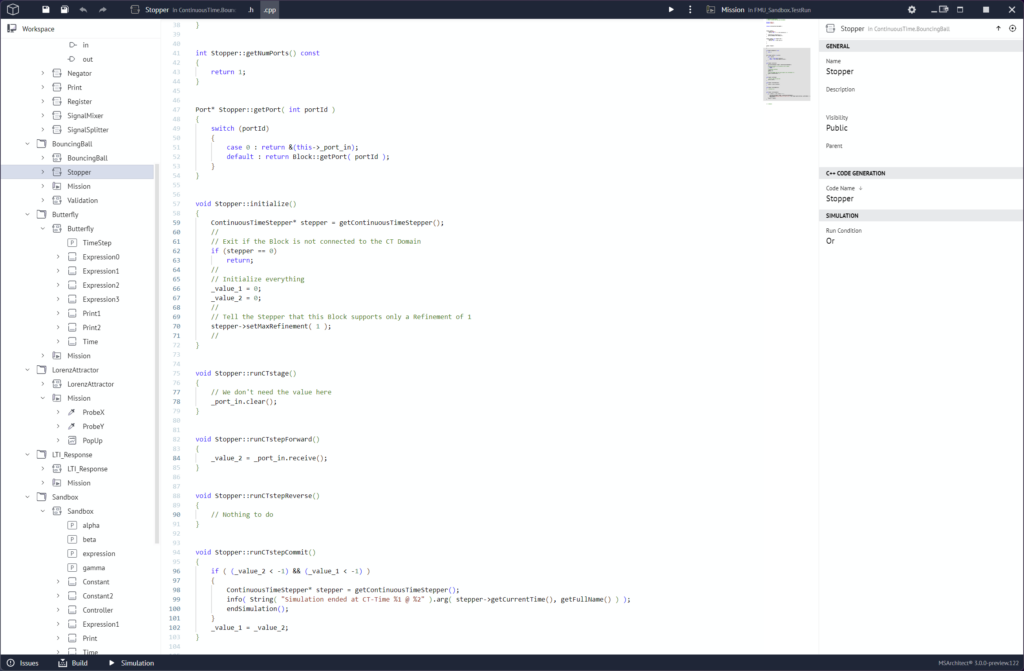1024x671 pixels.
Task: Select the LorenzAttractor block item
Action: pos(90,384)
